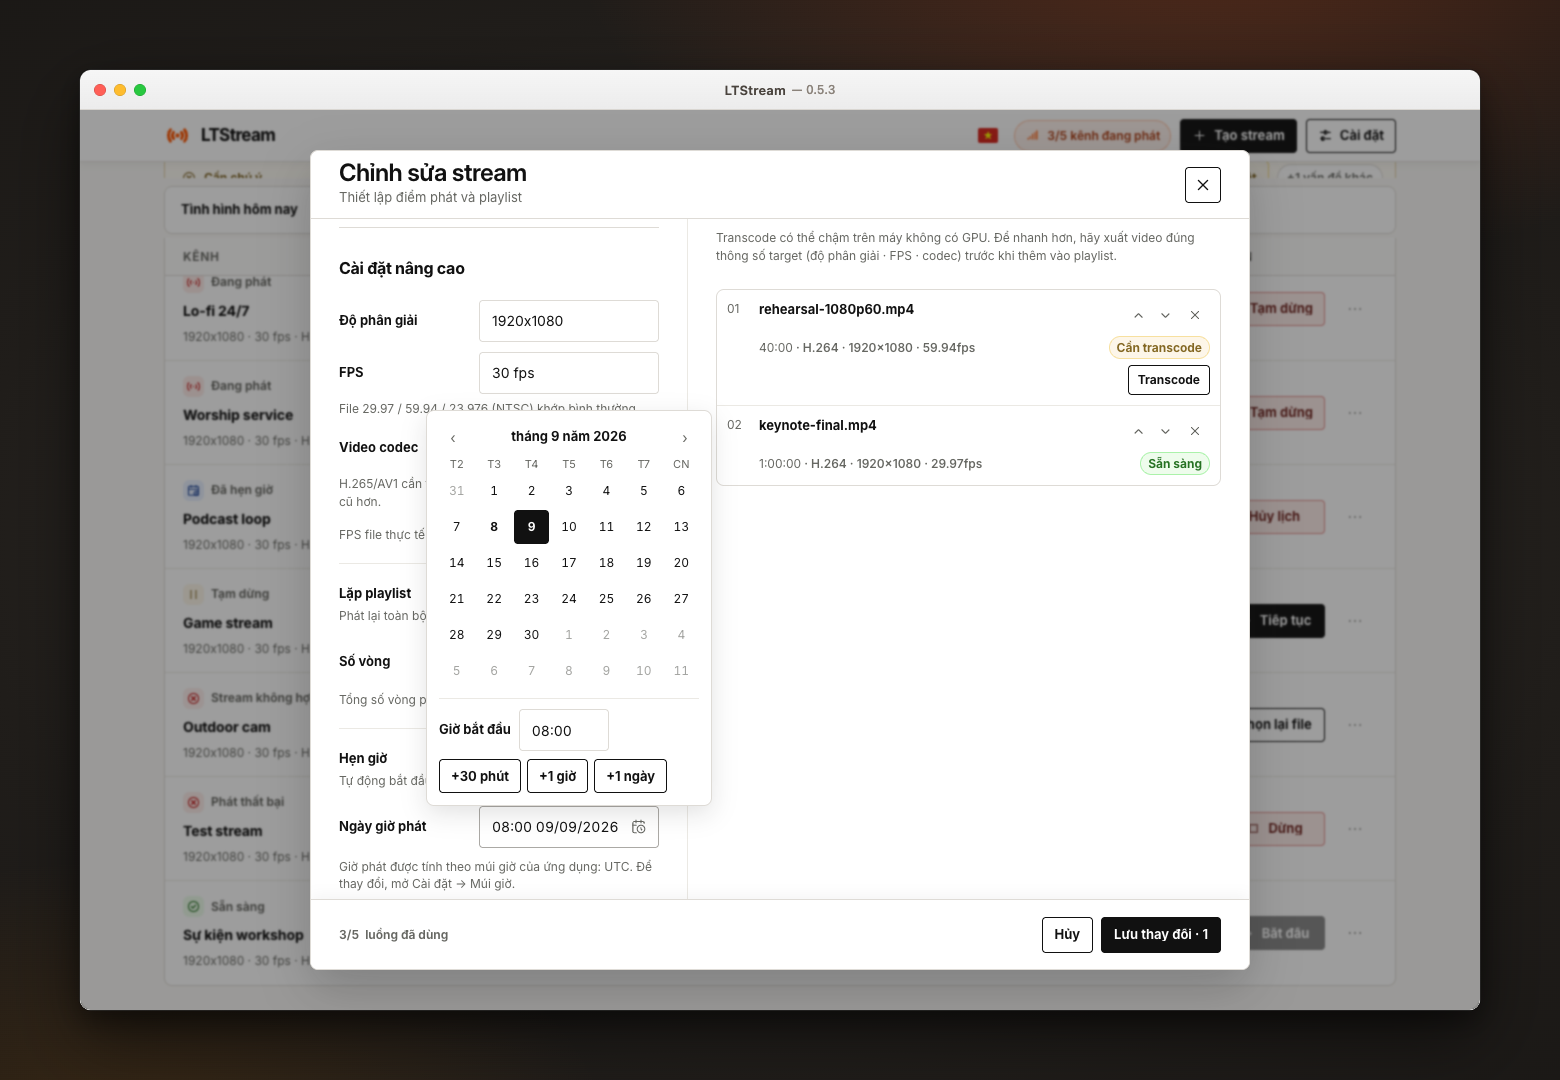Move rehearsal-1080p60.mp4 down in playlist
Screen dimensions: 1560x1080
tap(1165, 315)
